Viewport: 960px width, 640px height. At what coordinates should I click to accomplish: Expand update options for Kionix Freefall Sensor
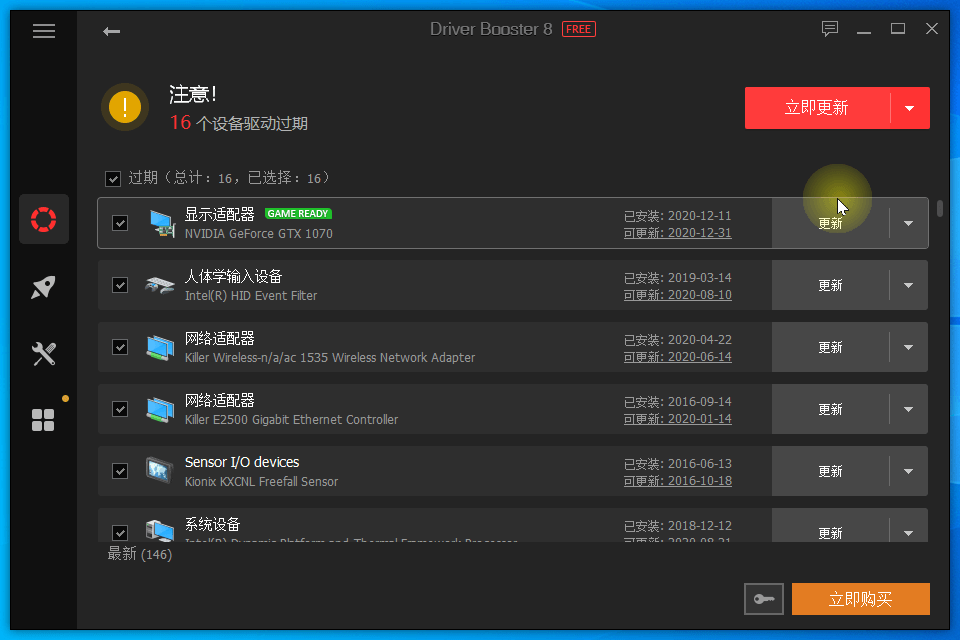tap(909, 471)
